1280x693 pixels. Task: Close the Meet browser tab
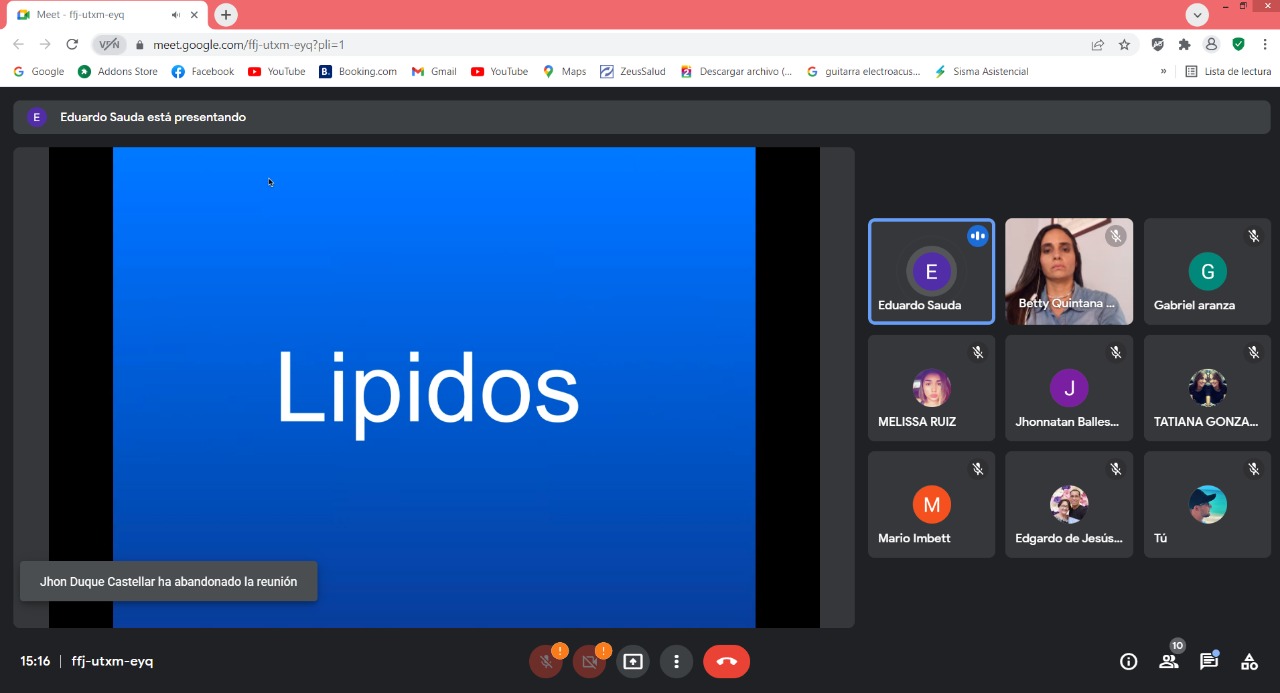point(194,15)
